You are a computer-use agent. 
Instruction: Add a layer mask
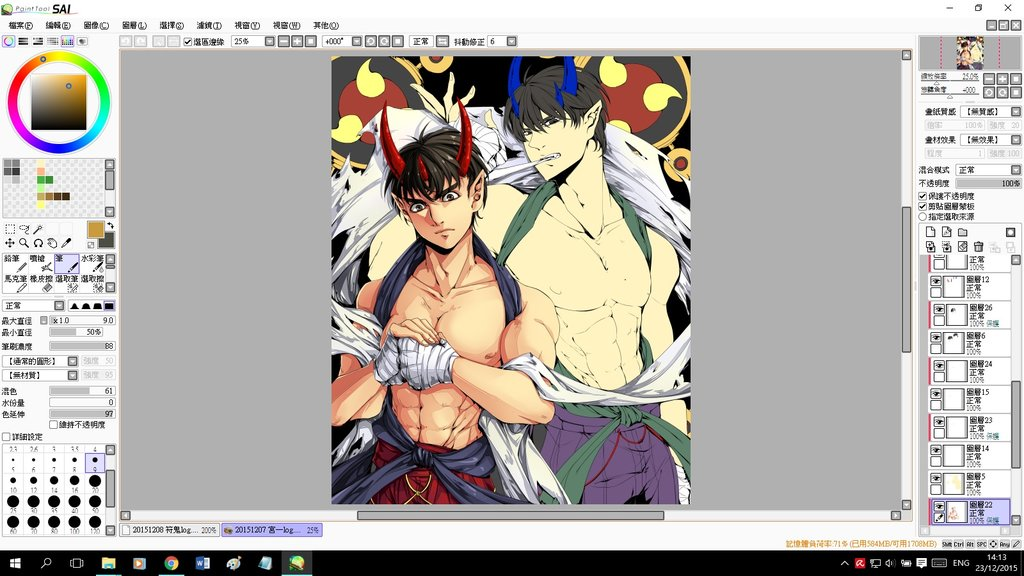tap(1010, 232)
